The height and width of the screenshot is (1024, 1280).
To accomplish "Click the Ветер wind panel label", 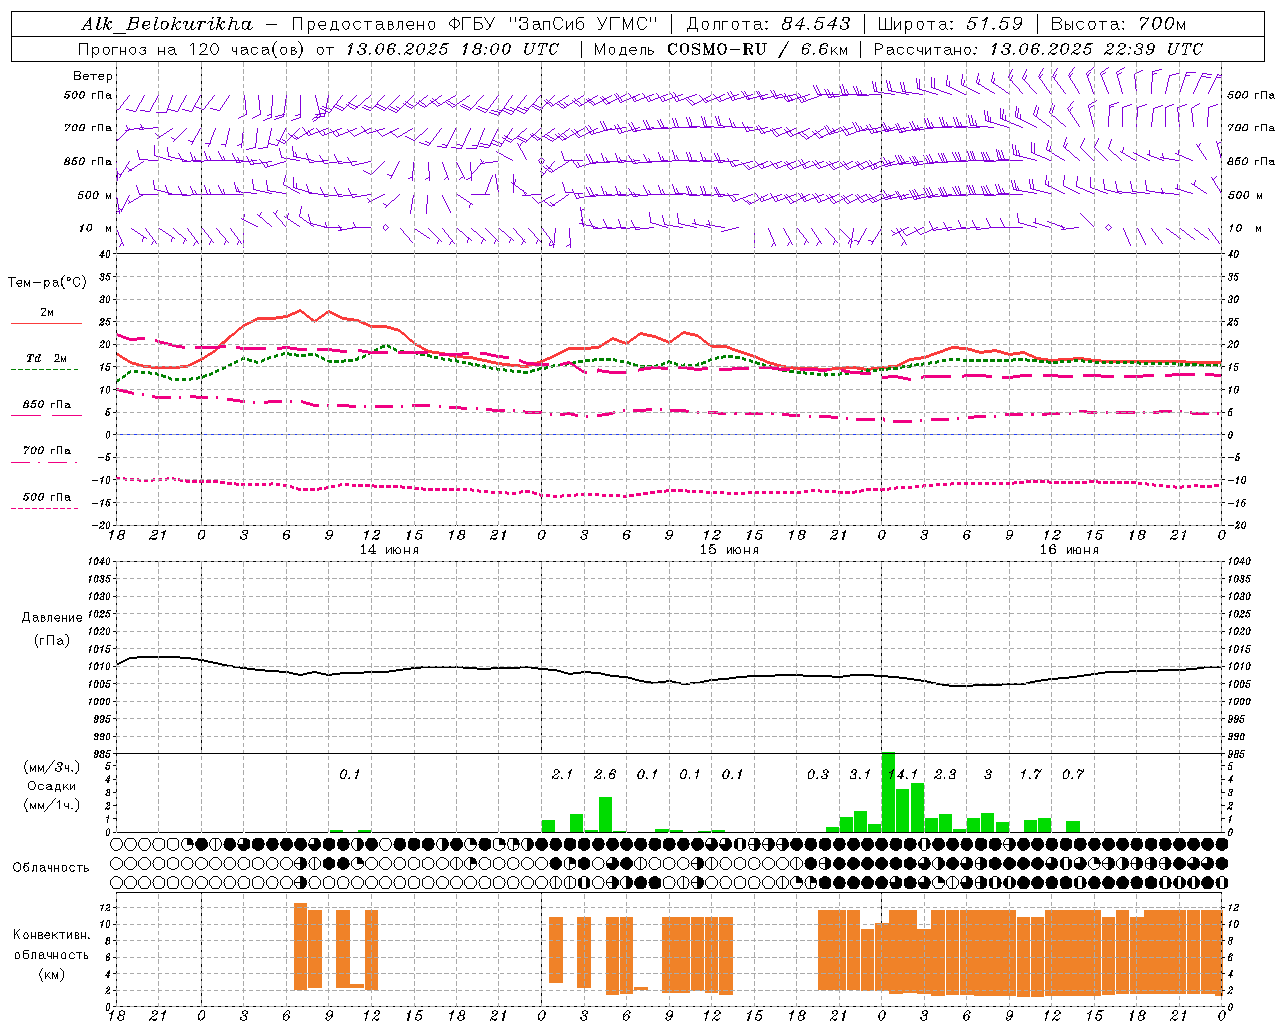I will (93, 76).
